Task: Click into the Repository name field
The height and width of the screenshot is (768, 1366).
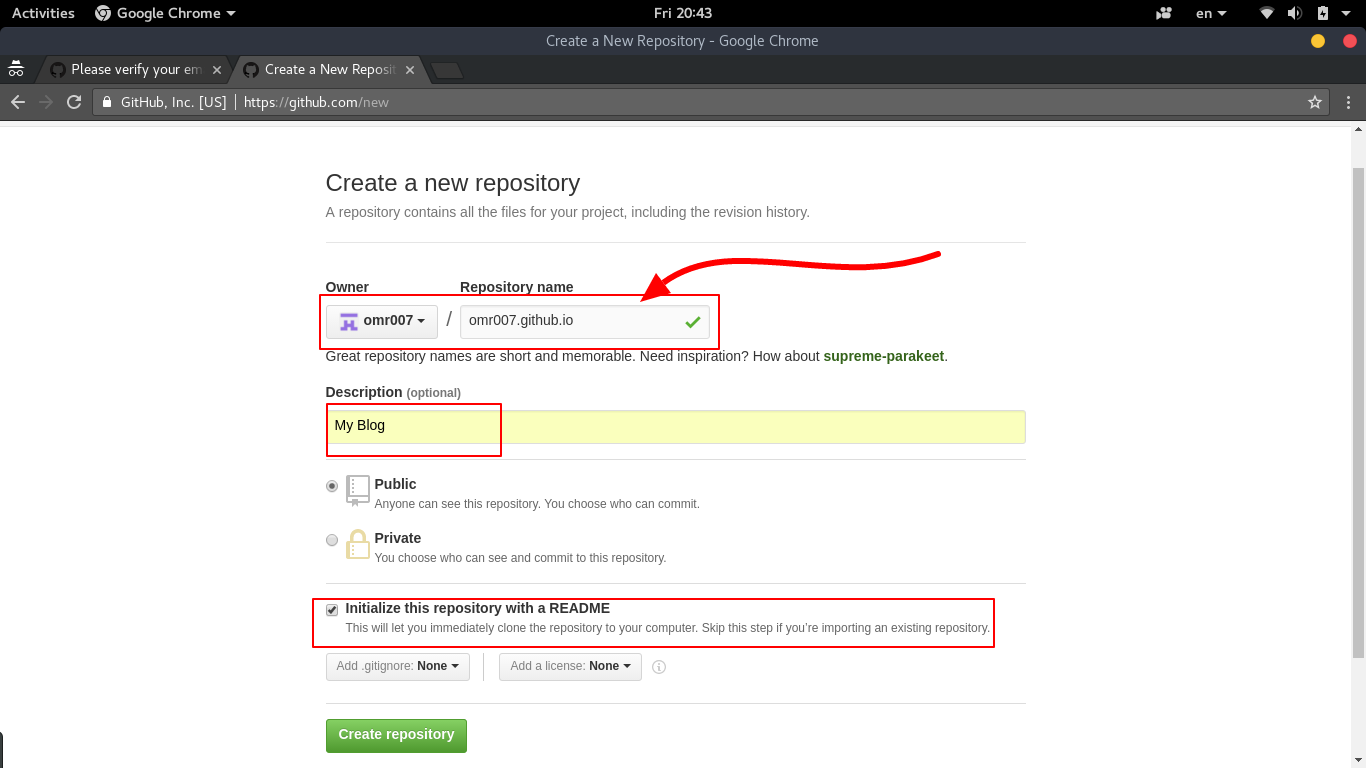Action: point(570,321)
